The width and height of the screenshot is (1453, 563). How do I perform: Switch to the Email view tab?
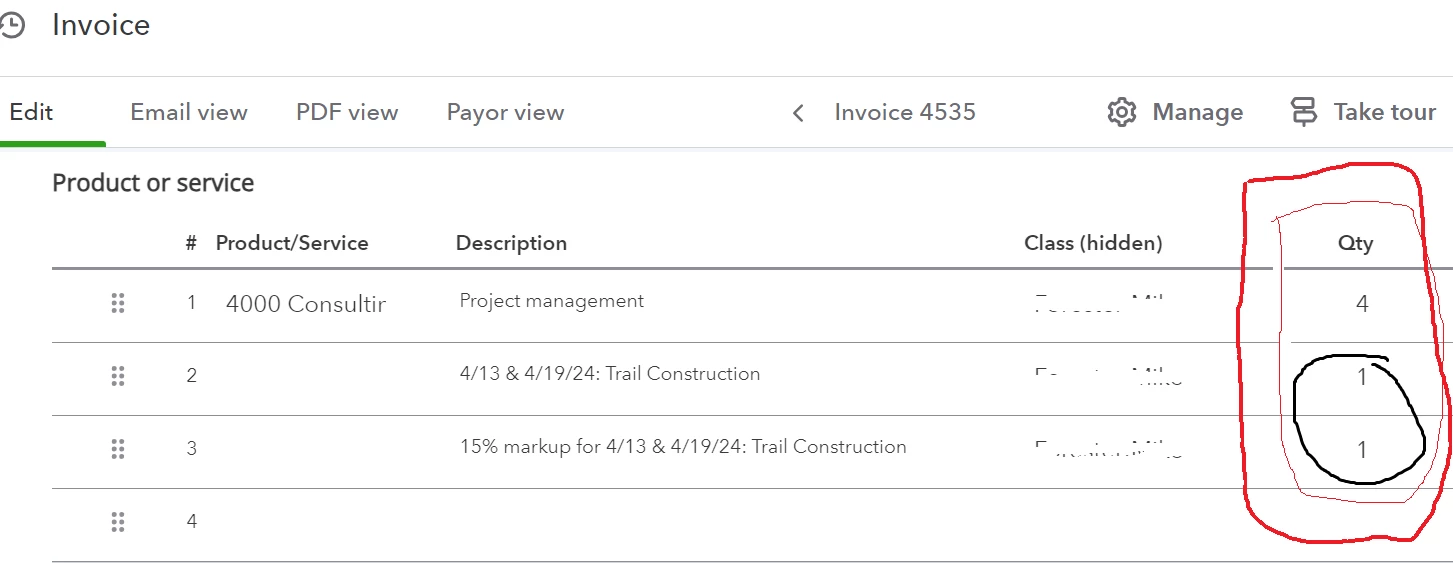tap(189, 112)
